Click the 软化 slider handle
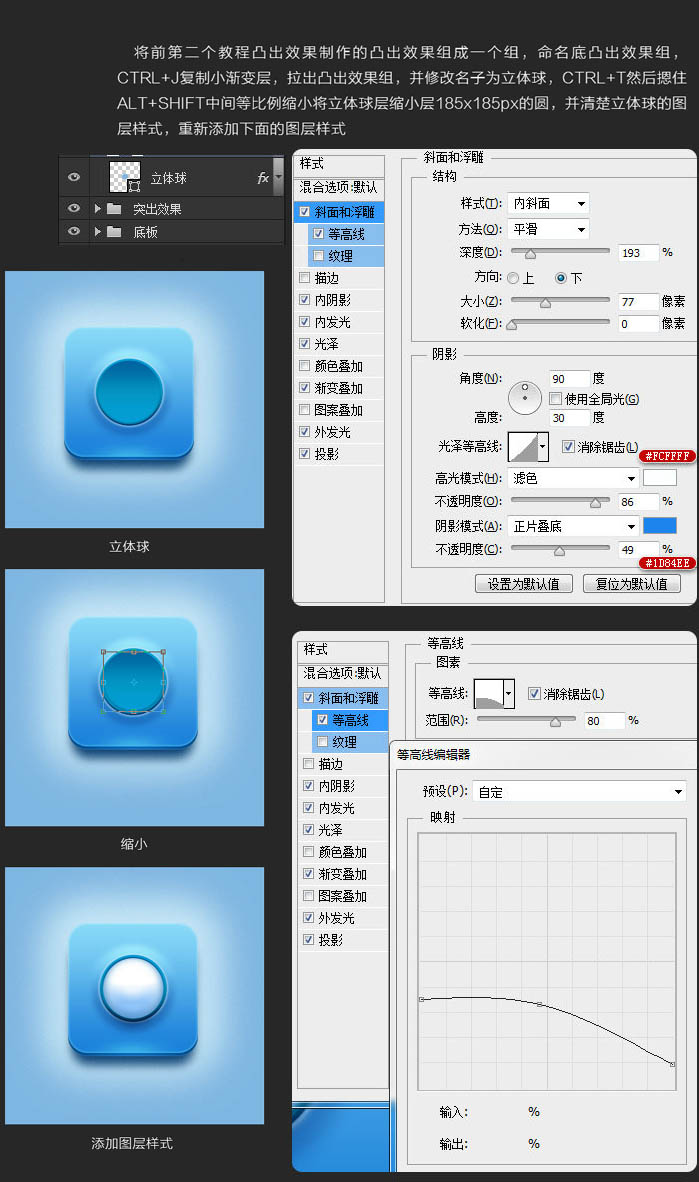Screen dimensions: 699x1182 (x=512, y=325)
